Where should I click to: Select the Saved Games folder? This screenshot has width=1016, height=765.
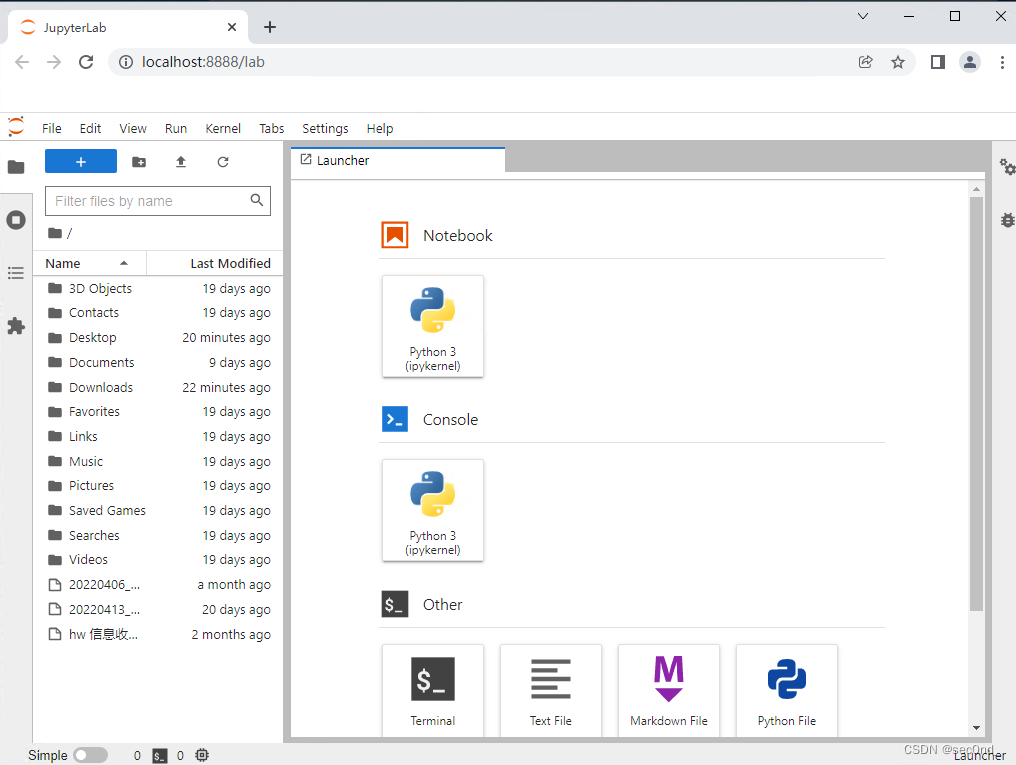tap(158, 510)
